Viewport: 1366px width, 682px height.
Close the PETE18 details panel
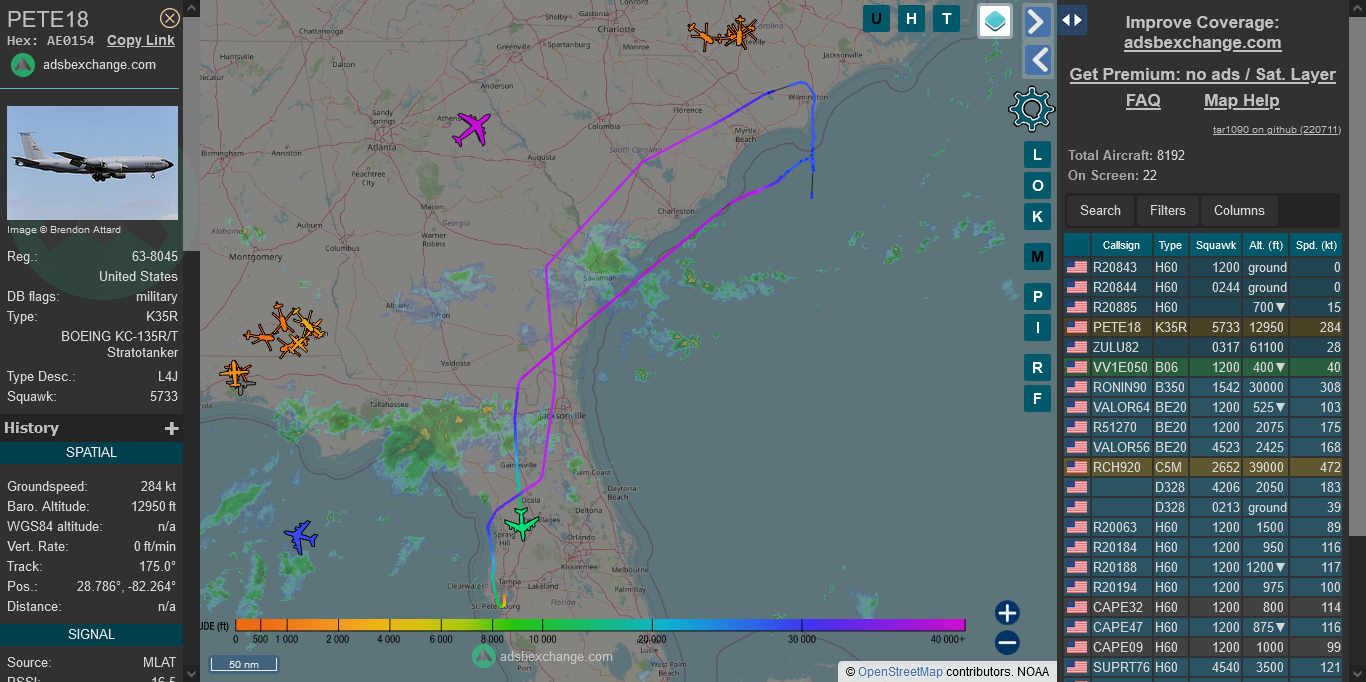point(170,18)
